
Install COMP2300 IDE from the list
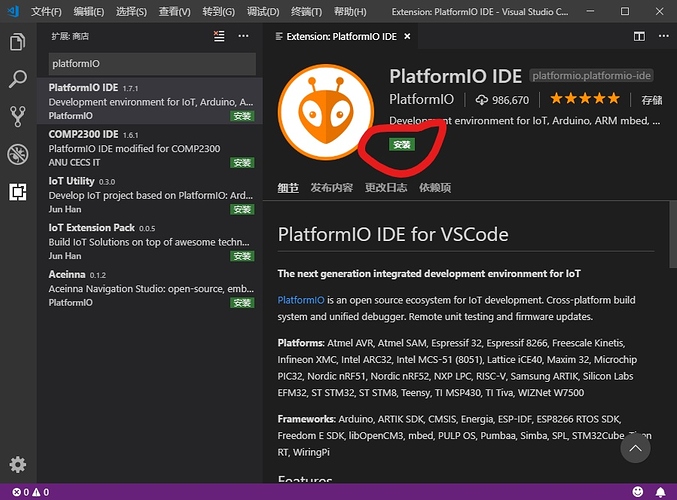click(x=242, y=163)
